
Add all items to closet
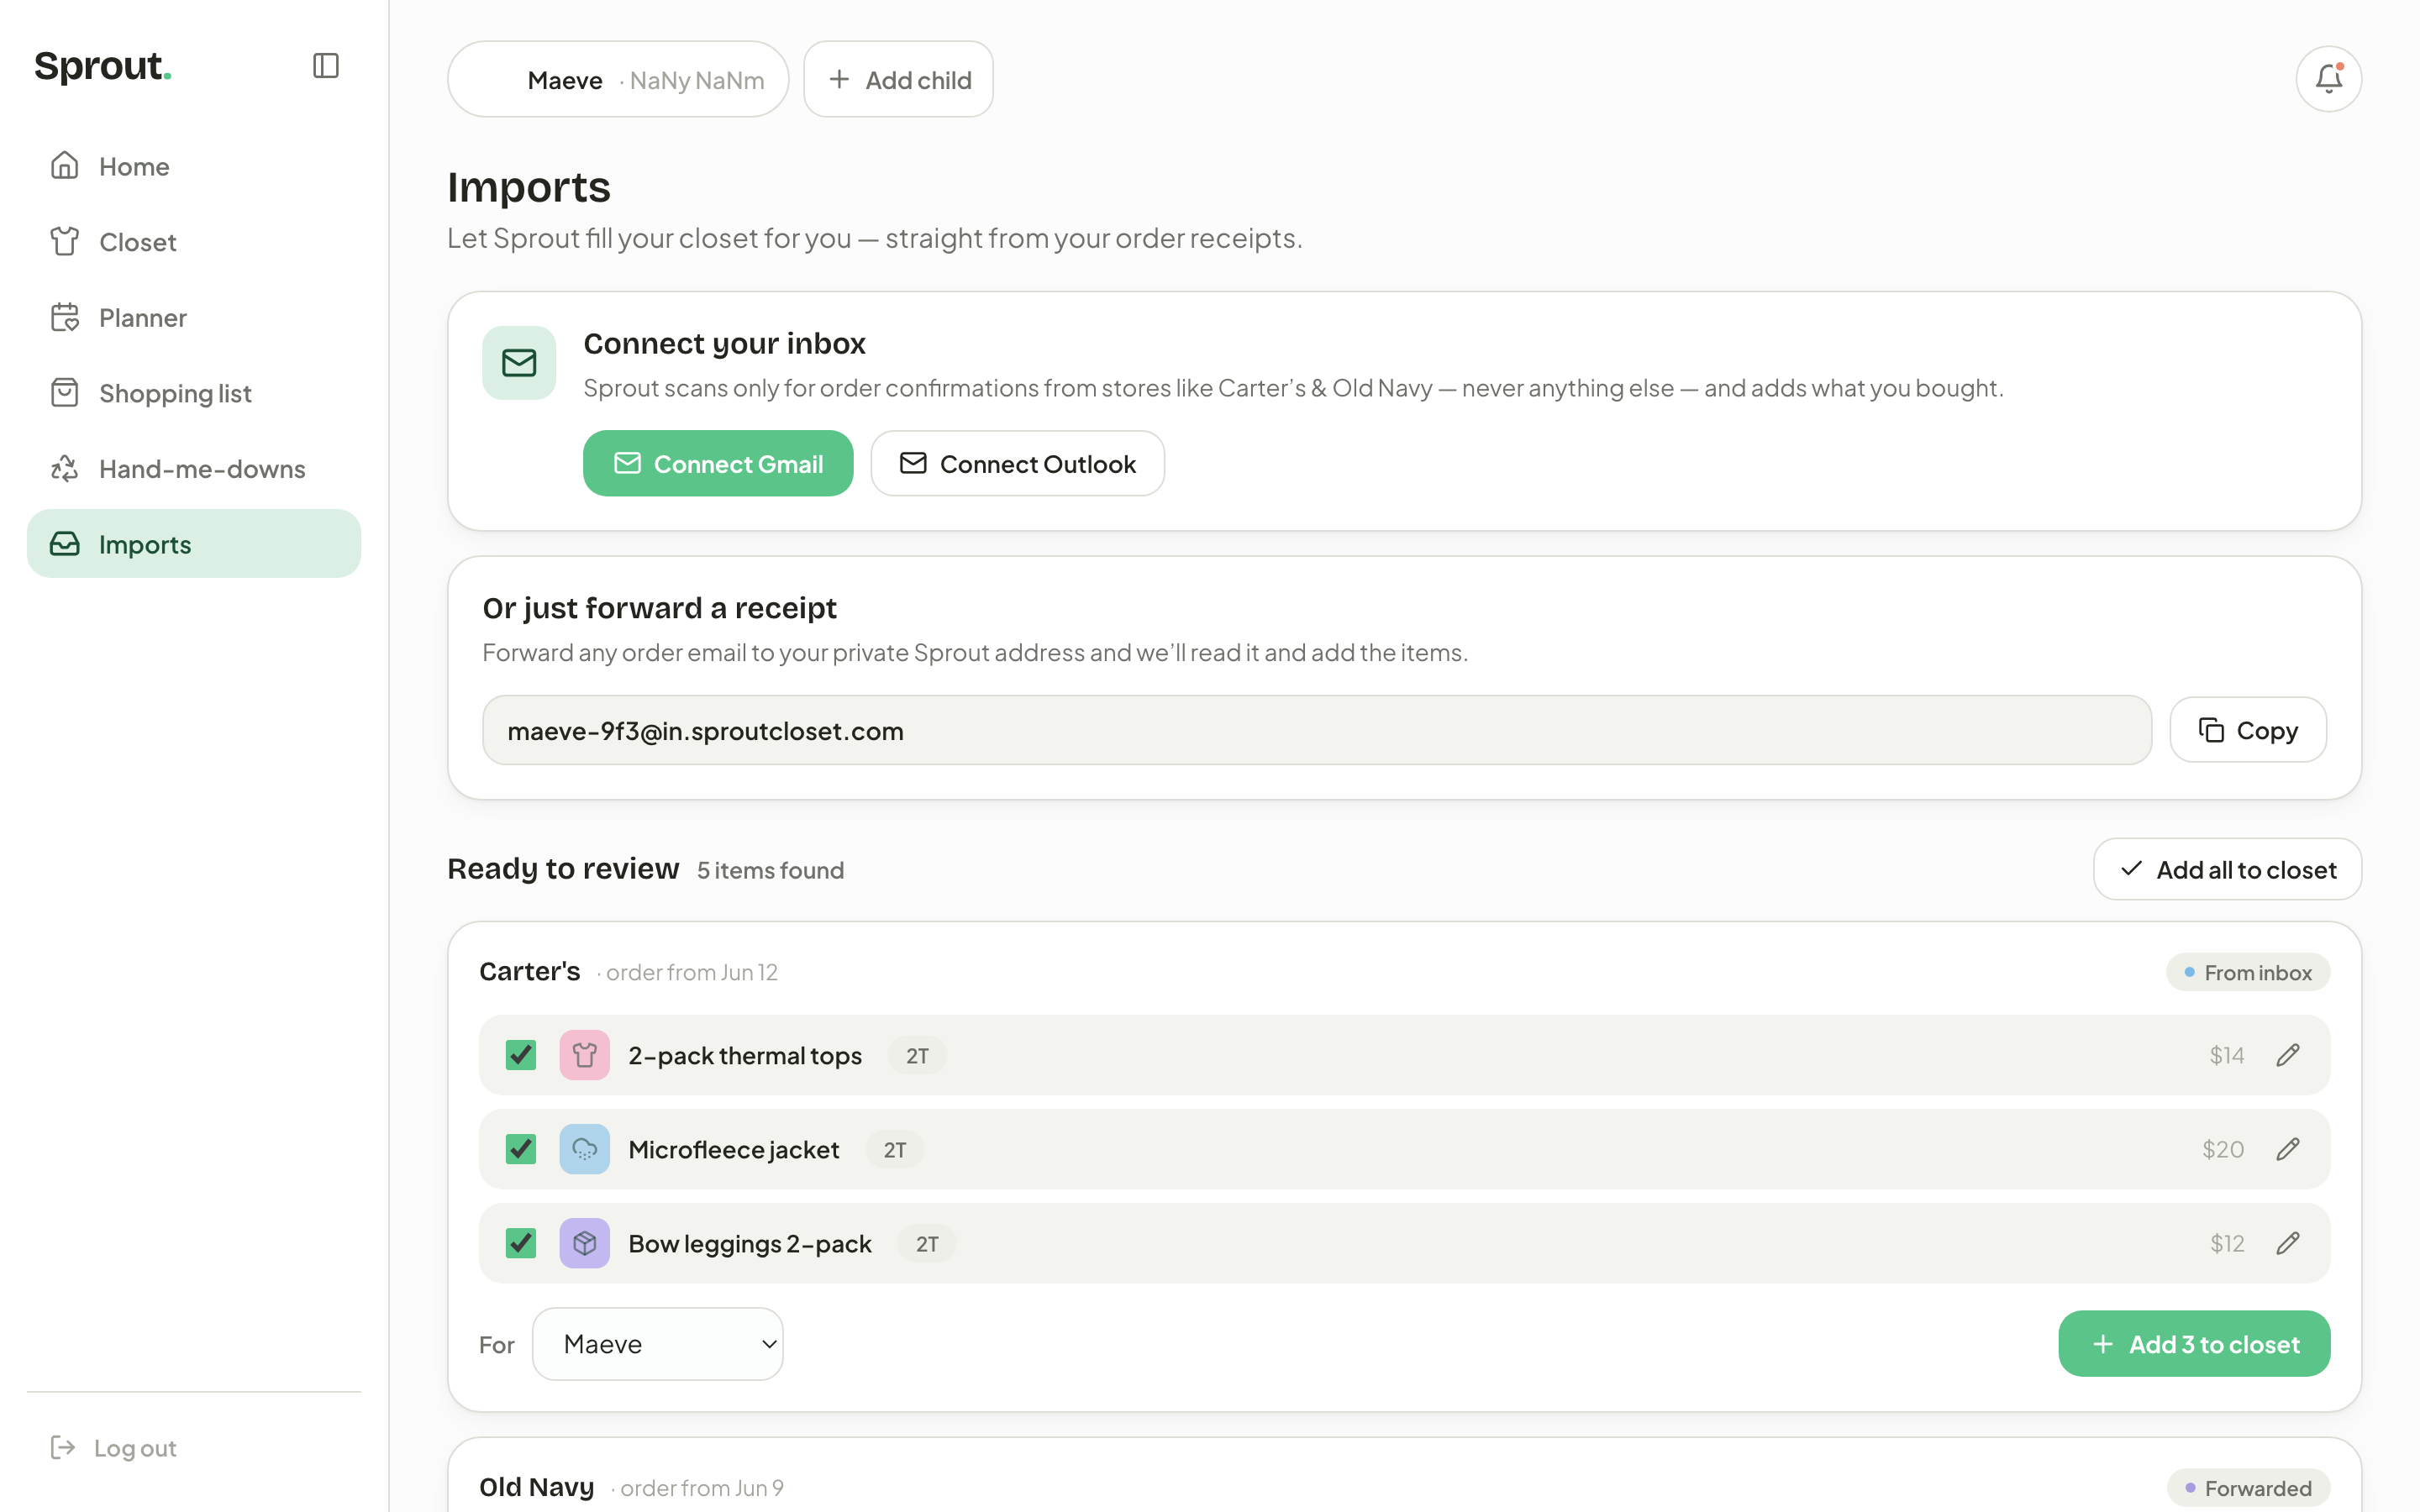pos(2227,870)
